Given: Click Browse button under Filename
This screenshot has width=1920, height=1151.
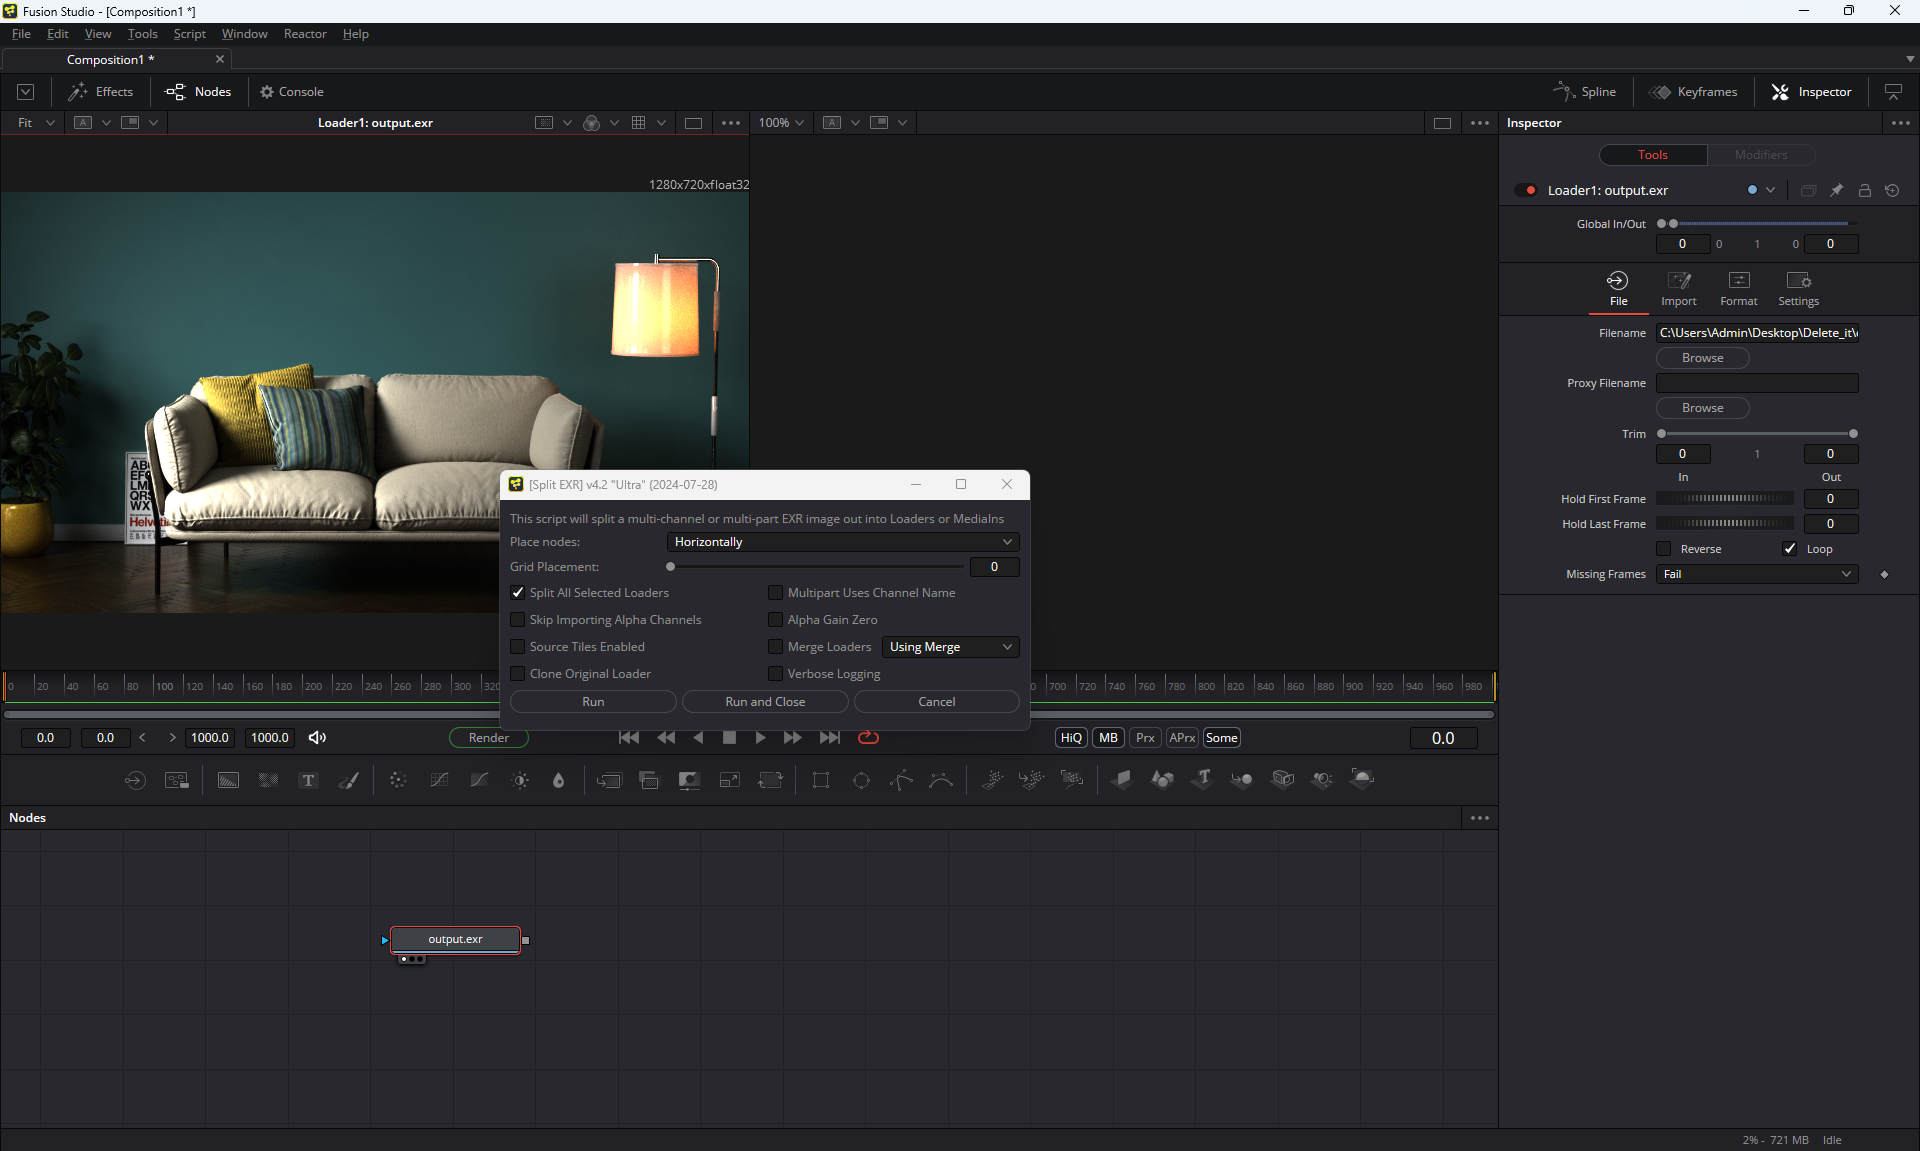Looking at the screenshot, I should point(1702,358).
